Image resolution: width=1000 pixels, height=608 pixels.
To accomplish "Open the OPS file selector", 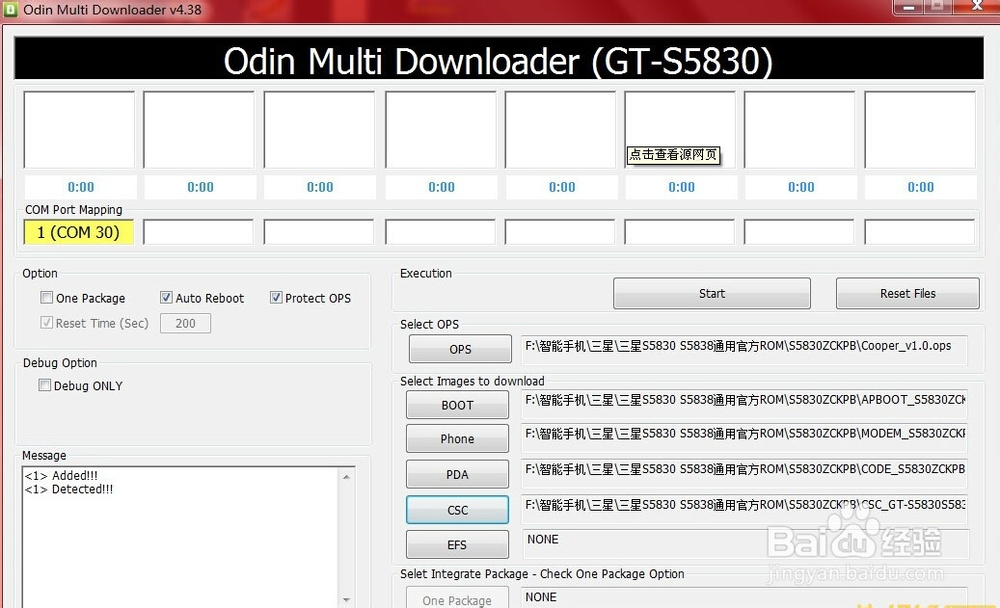I will click(459, 348).
